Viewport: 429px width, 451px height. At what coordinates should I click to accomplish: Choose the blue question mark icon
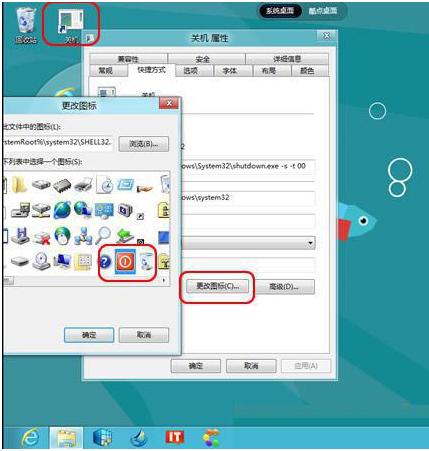105,262
